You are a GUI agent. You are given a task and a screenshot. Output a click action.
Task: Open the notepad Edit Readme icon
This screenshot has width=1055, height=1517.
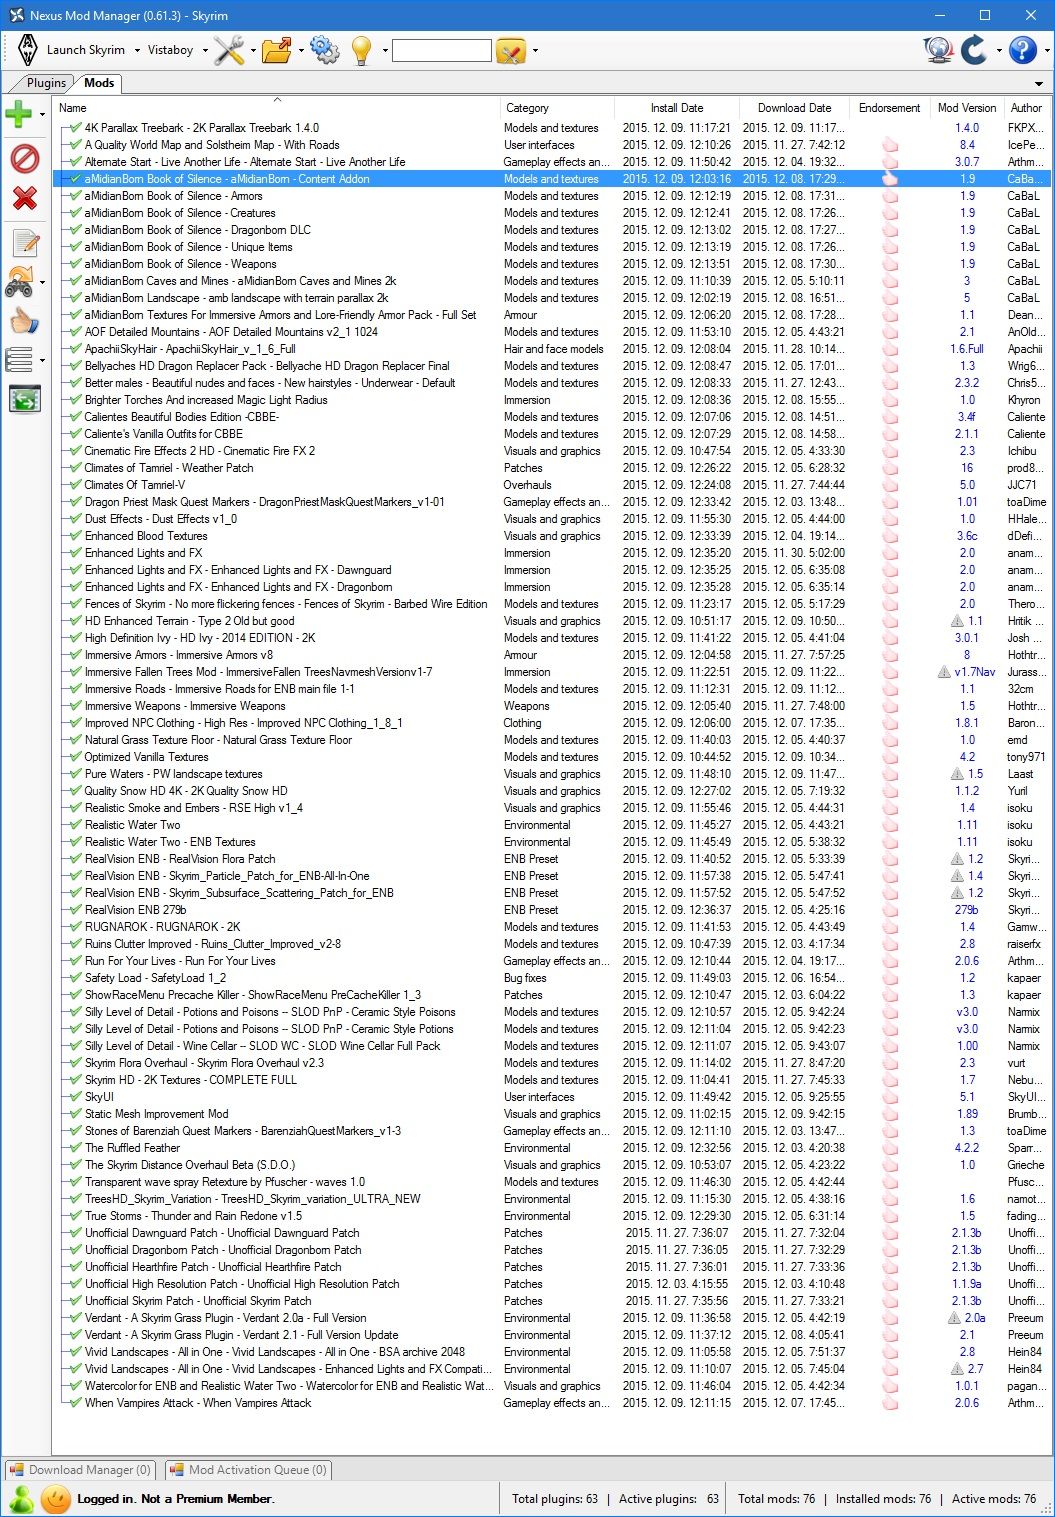pyautogui.click(x=24, y=242)
